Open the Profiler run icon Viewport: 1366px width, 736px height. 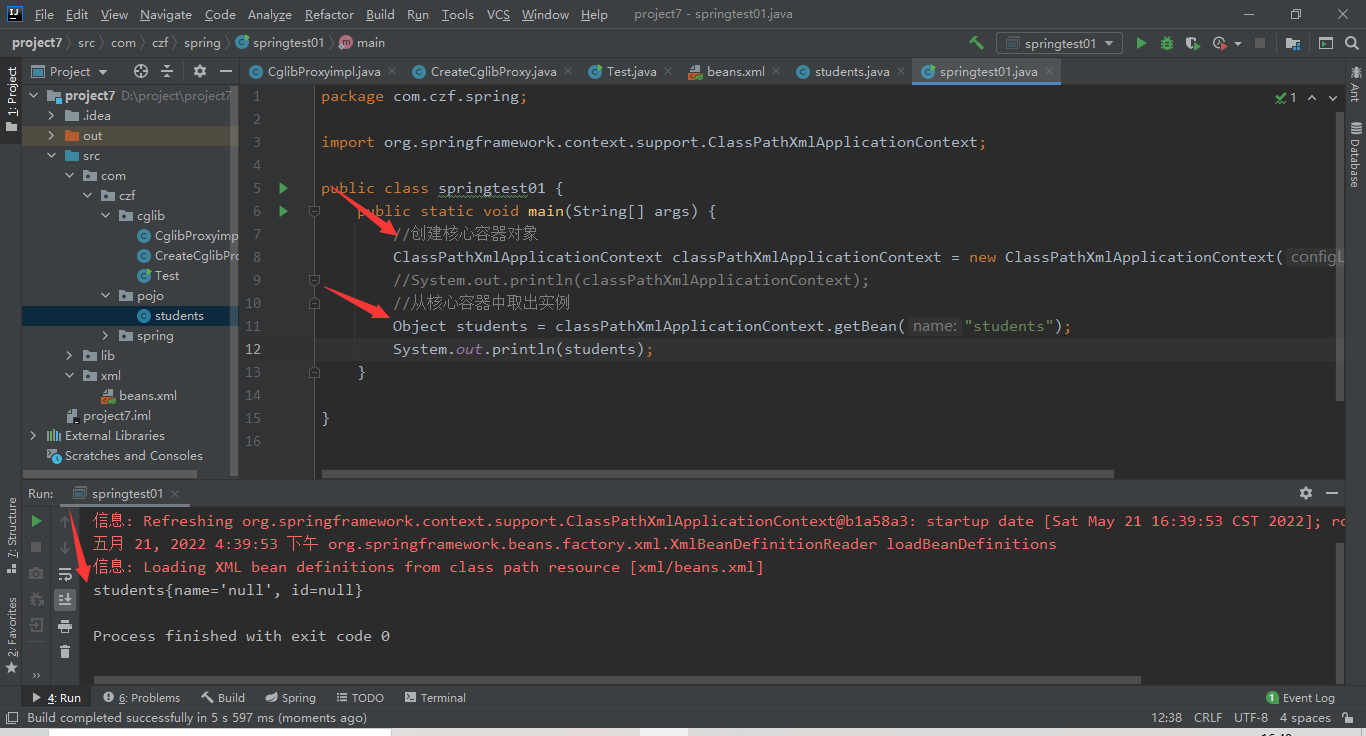coord(1219,43)
